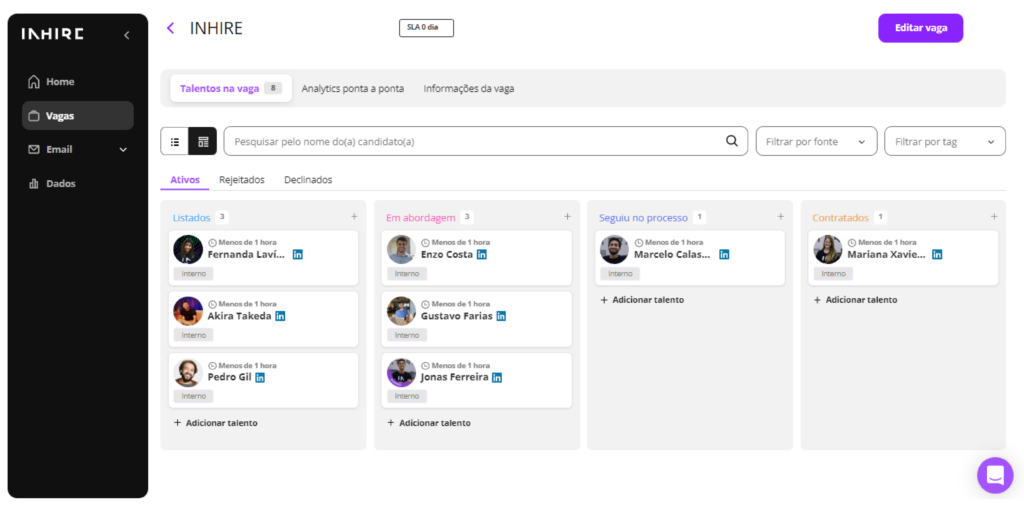
Task: Open the Filtrar por fonte dropdown
Action: [x=816, y=141]
